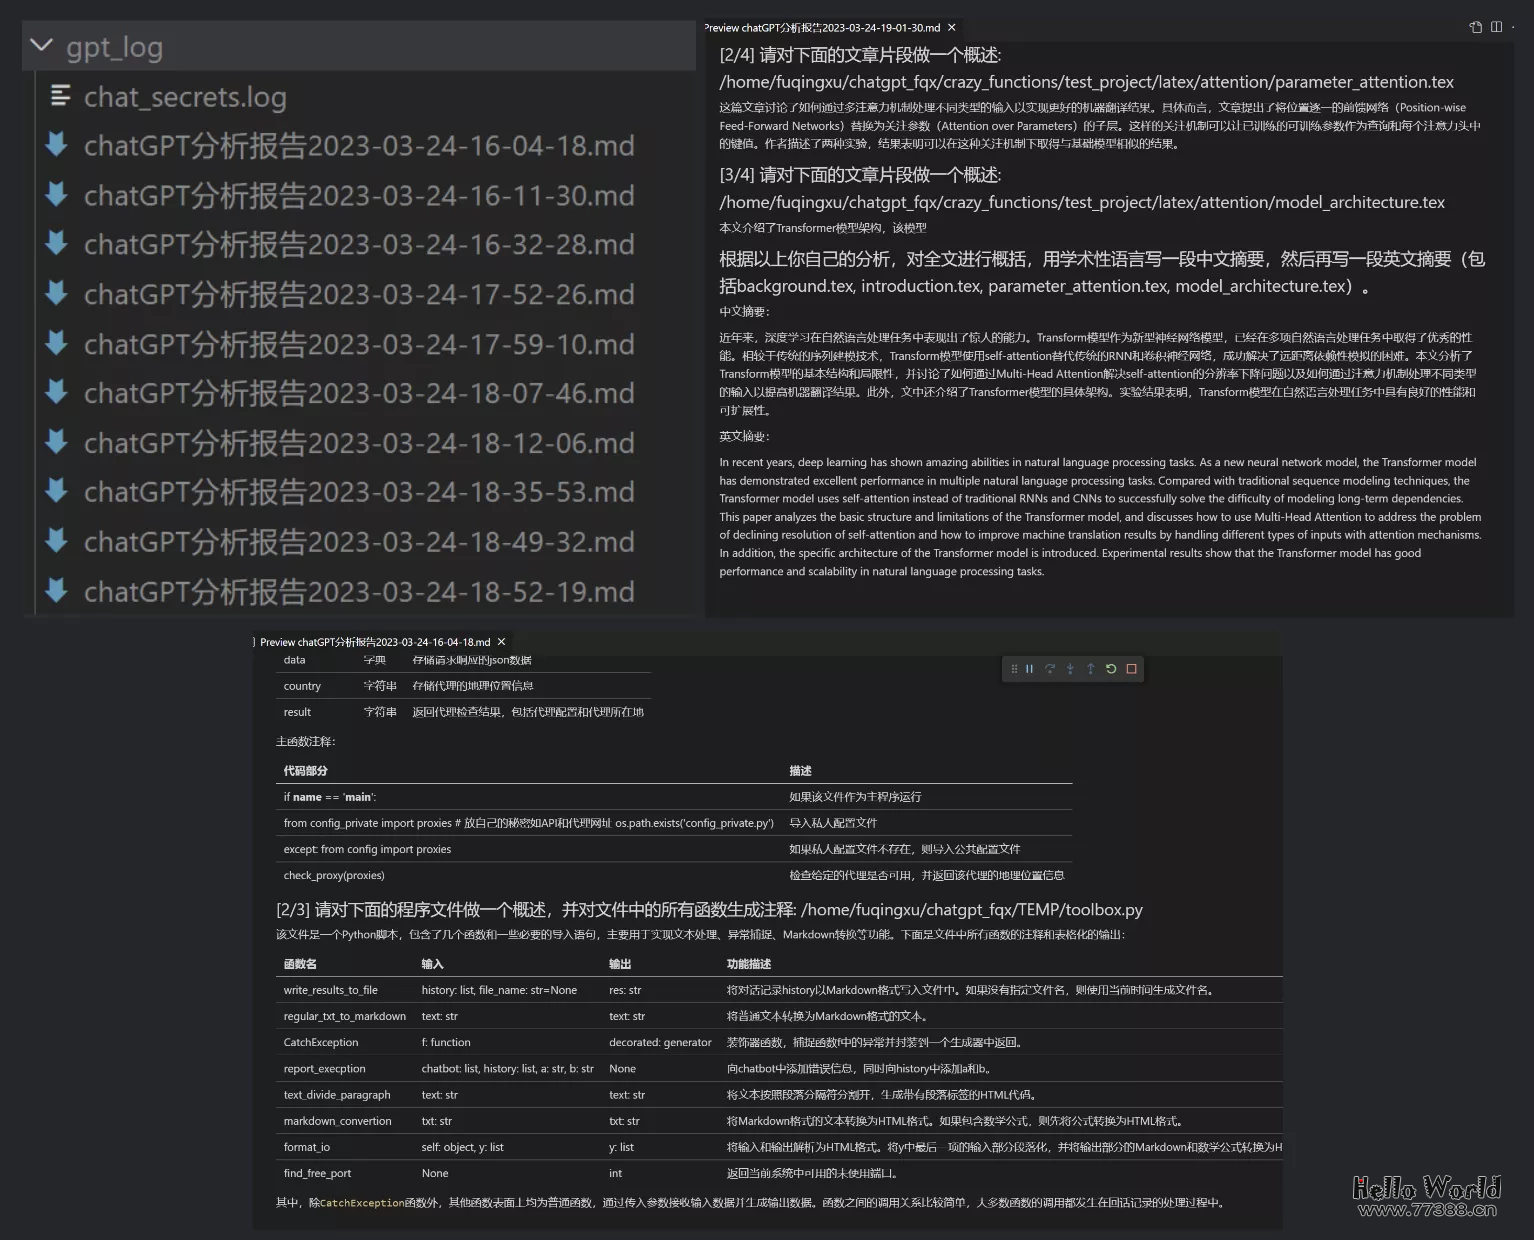Open the chat_secrets.log file

point(185,97)
